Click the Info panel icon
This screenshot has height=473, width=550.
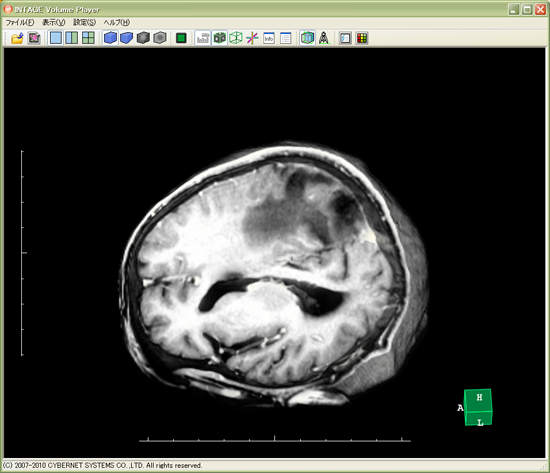tap(269, 38)
